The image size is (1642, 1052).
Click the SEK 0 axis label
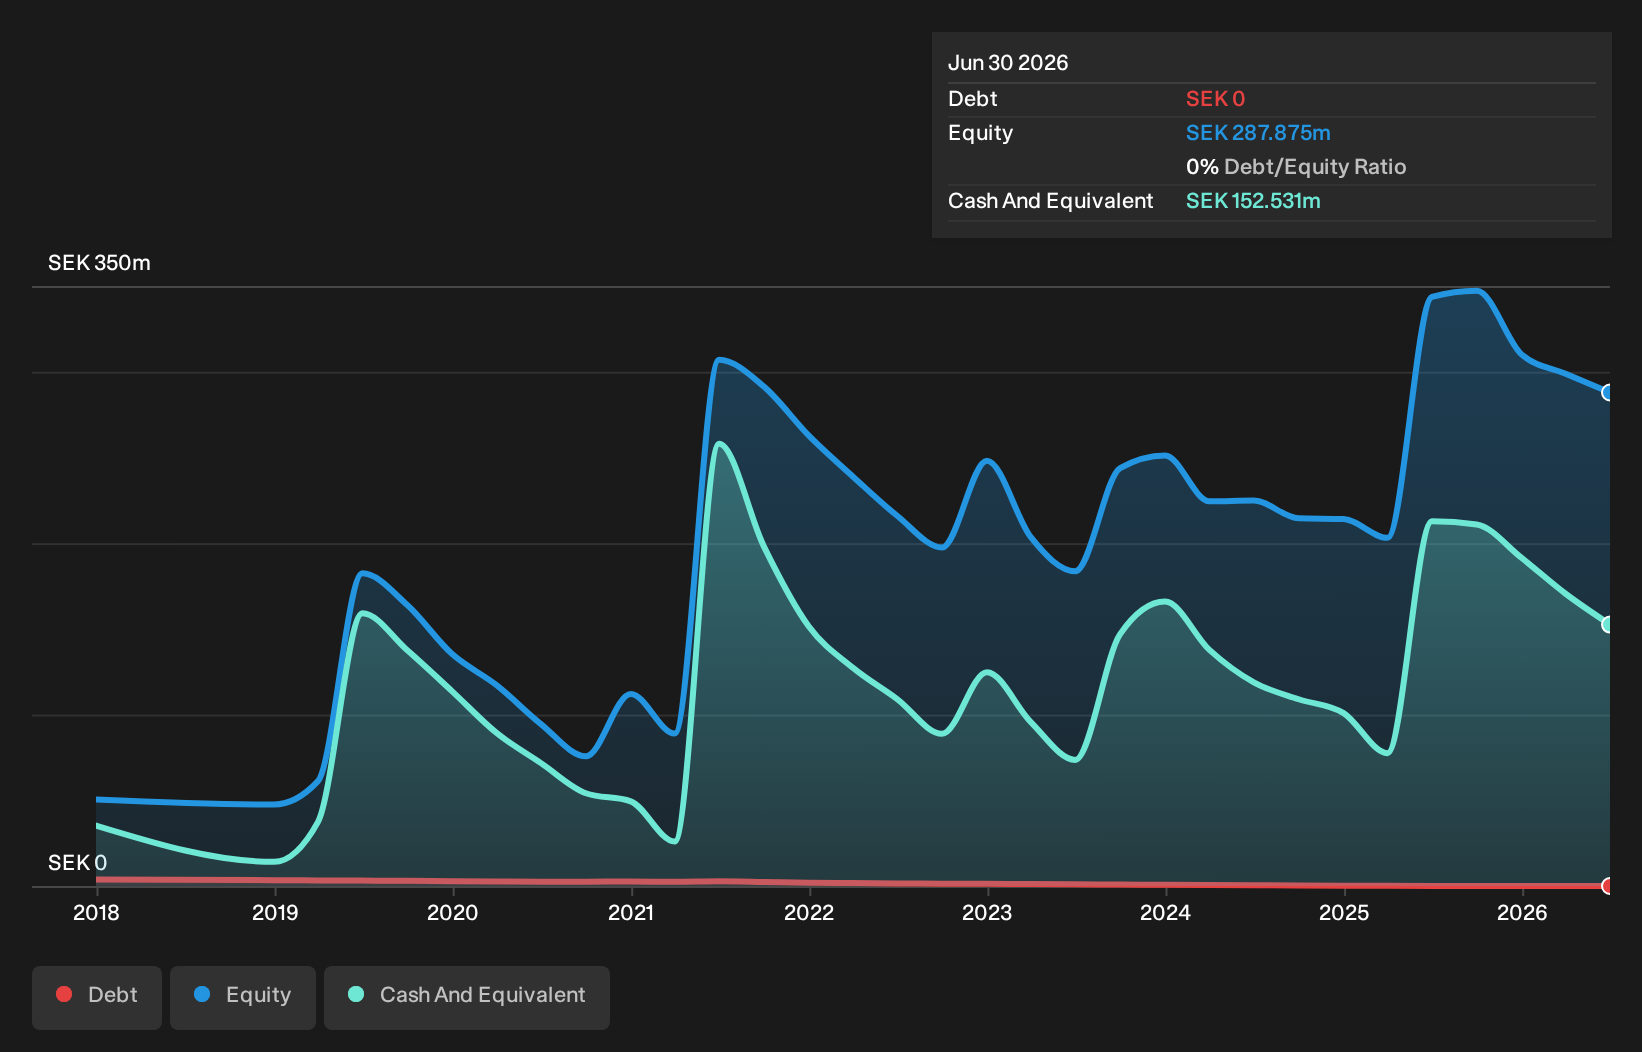click(x=77, y=863)
